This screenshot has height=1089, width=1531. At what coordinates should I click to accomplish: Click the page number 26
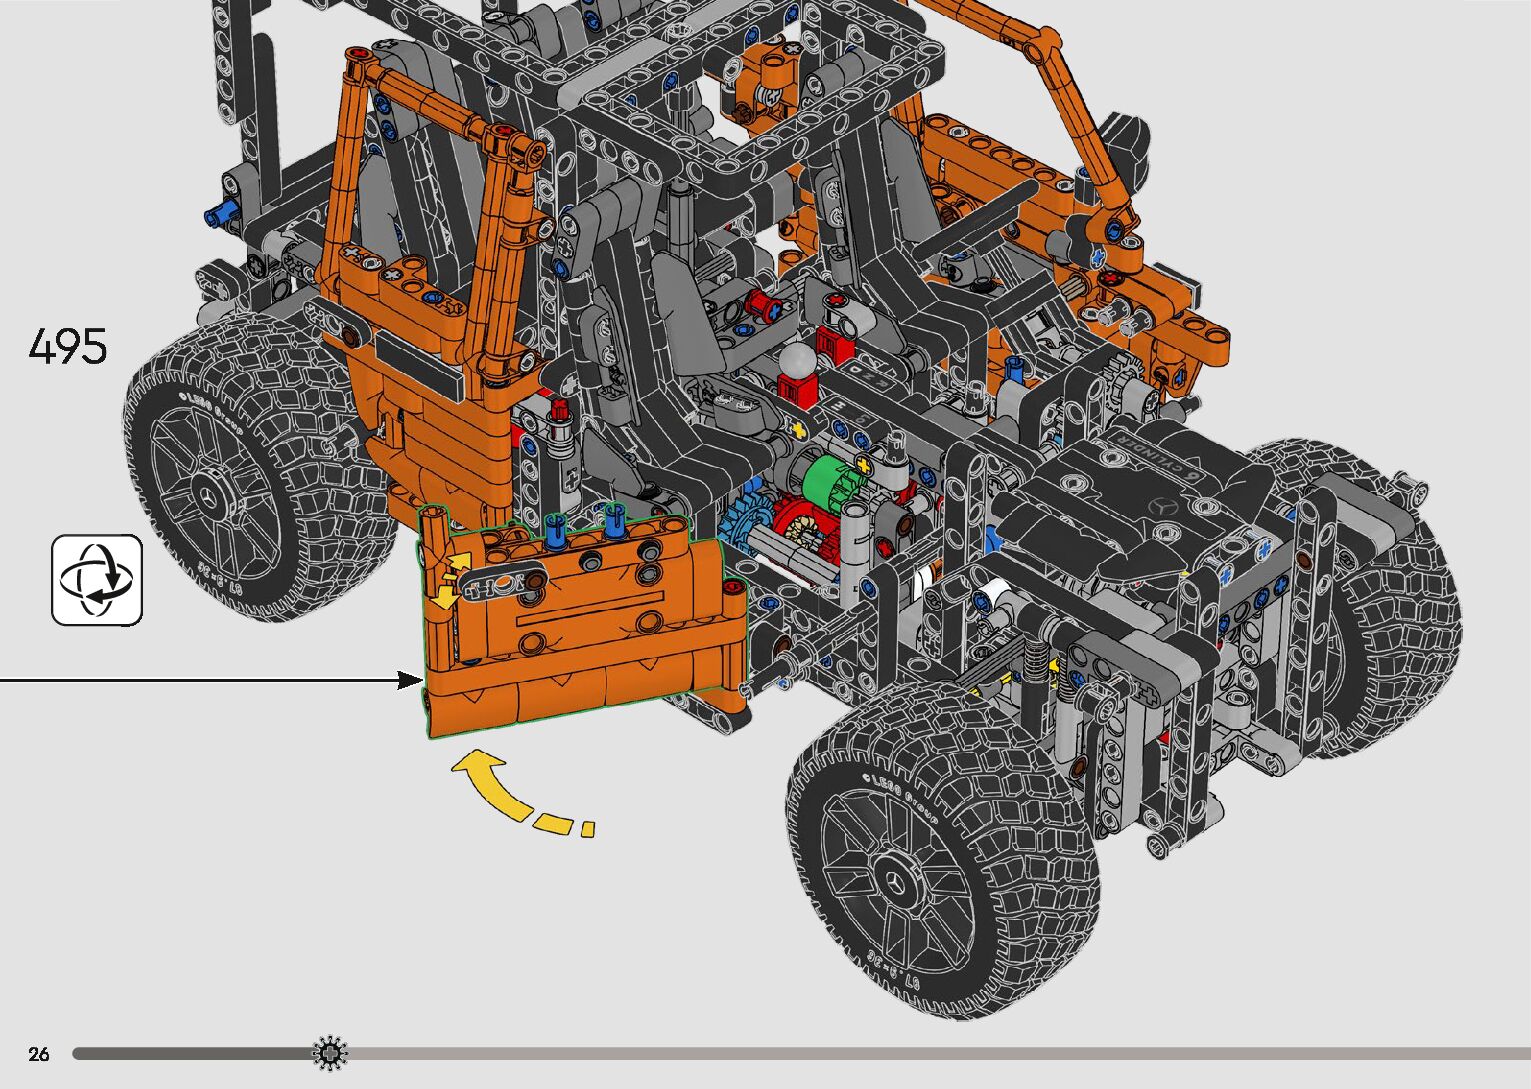(39, 1054)
